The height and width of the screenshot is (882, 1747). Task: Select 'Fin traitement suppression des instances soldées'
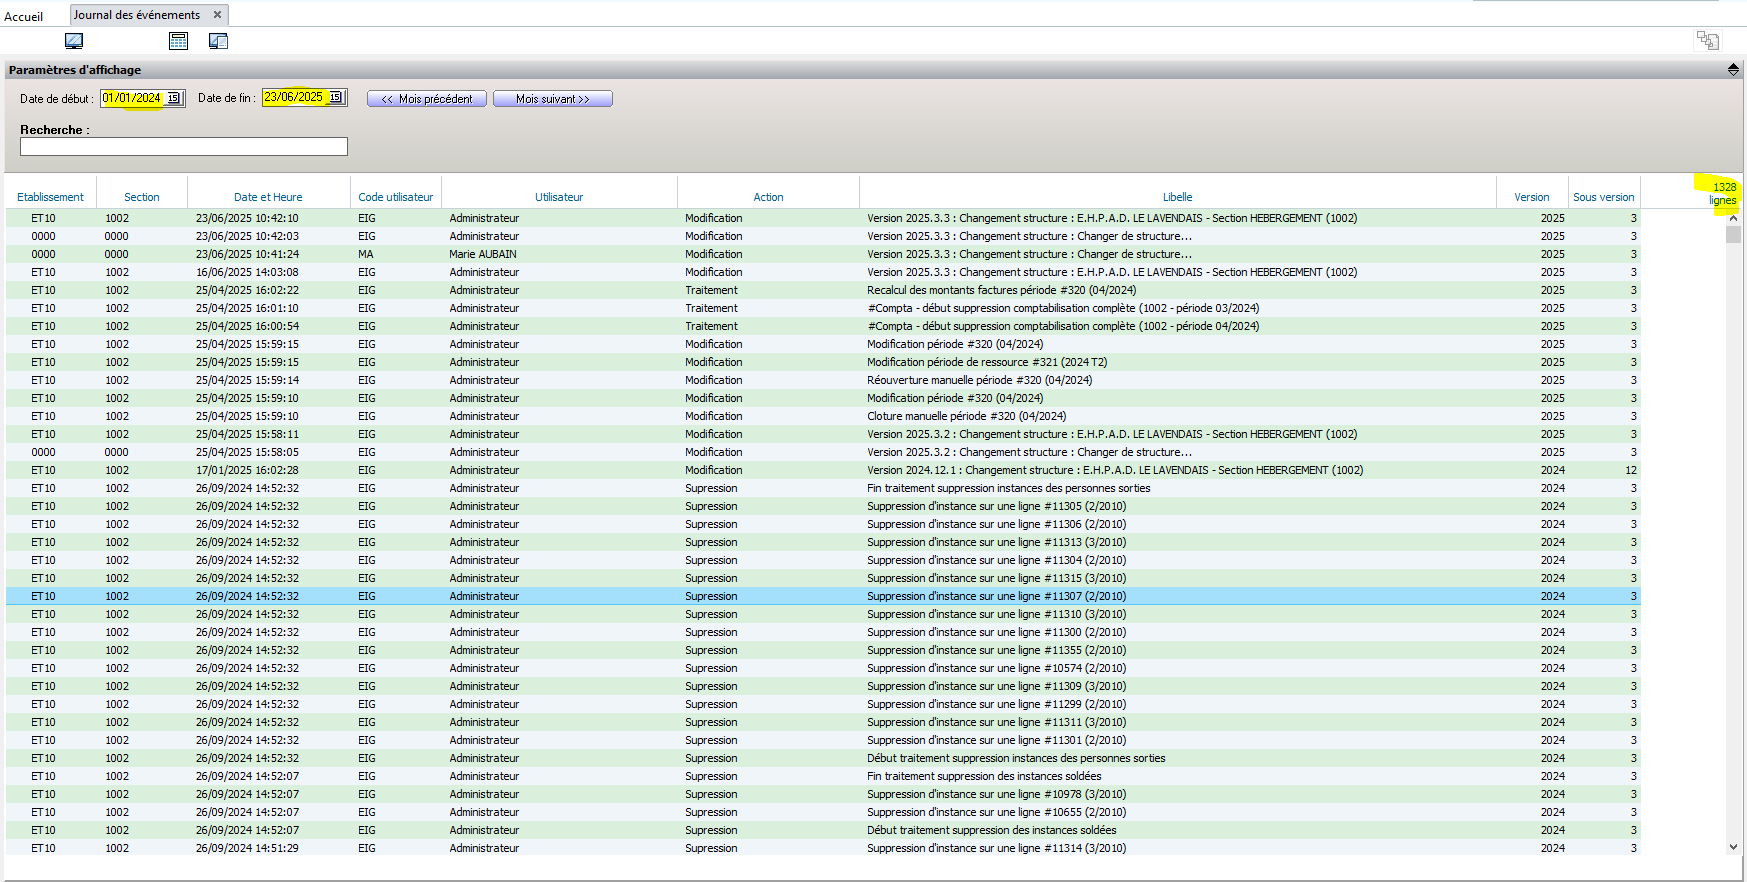point(823,776)
